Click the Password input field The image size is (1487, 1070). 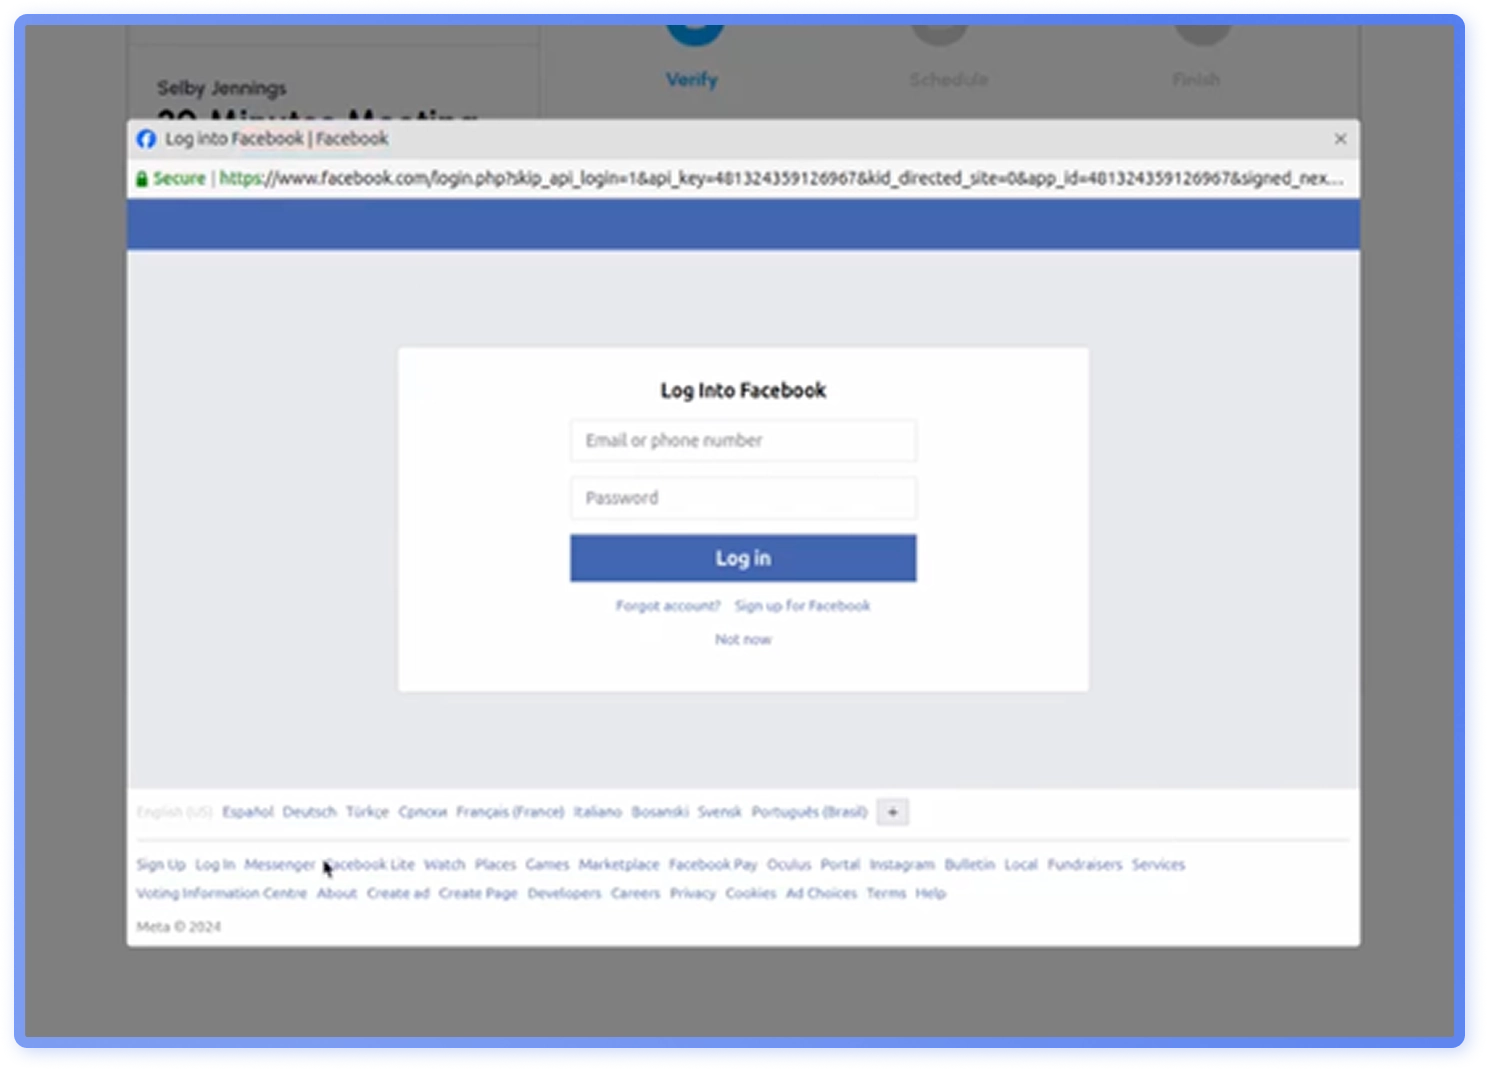tap(742, 497)
